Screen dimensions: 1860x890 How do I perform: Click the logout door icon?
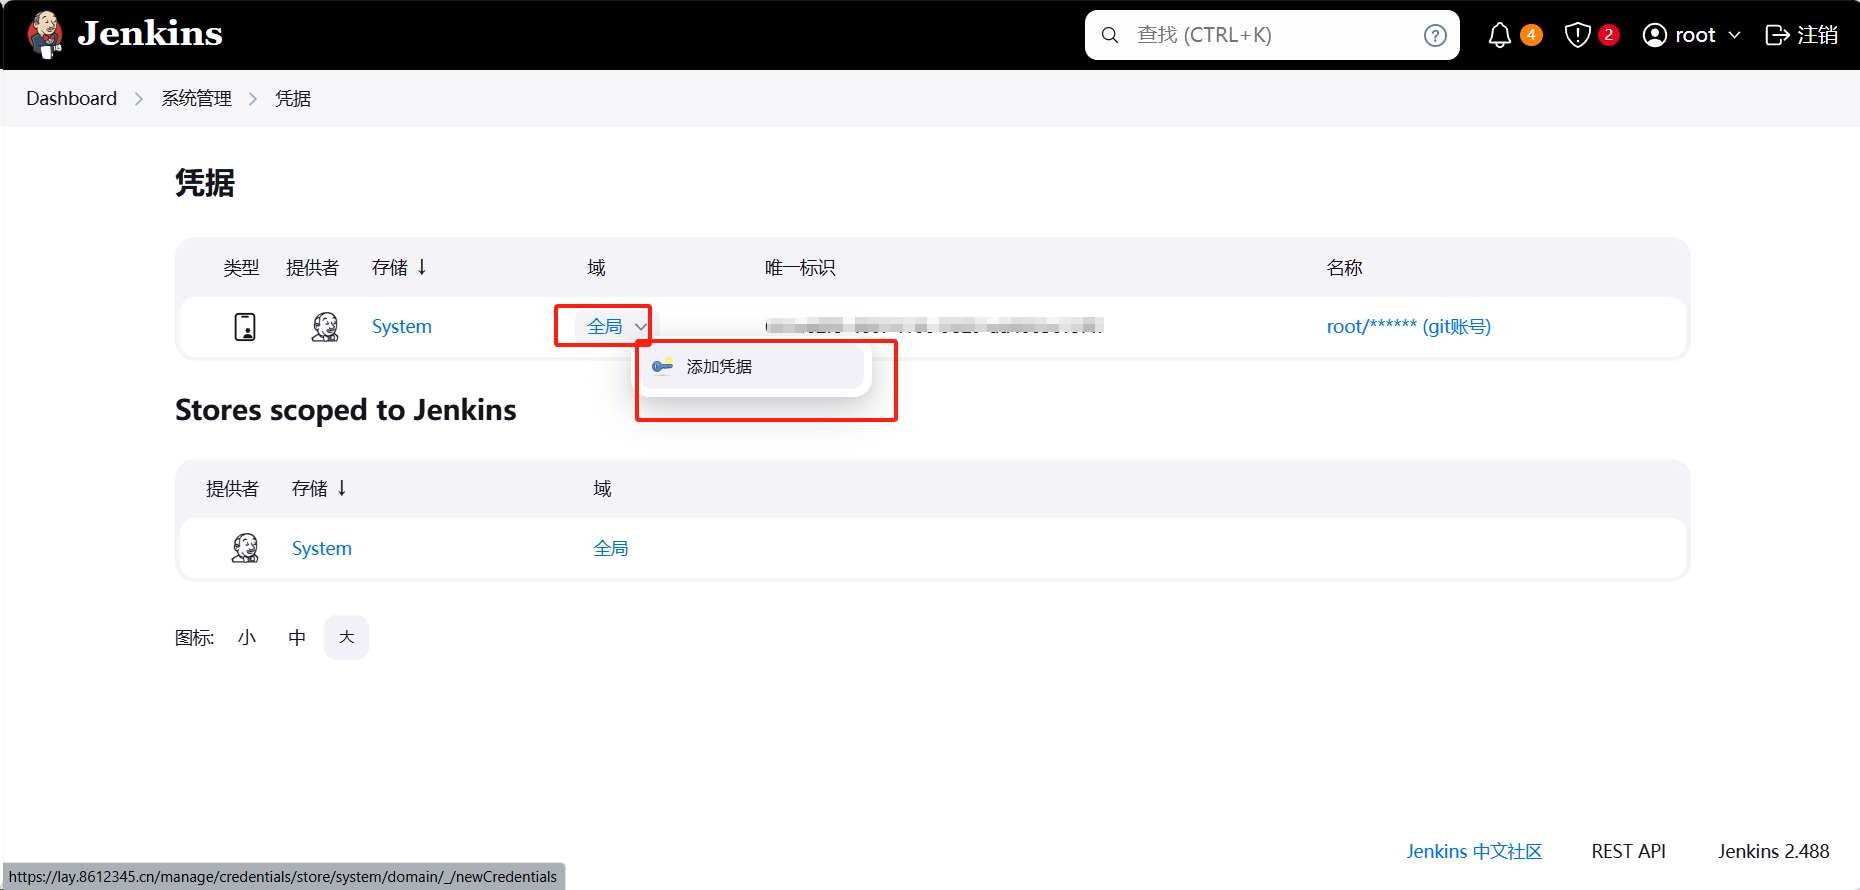tap(1777, 35)
